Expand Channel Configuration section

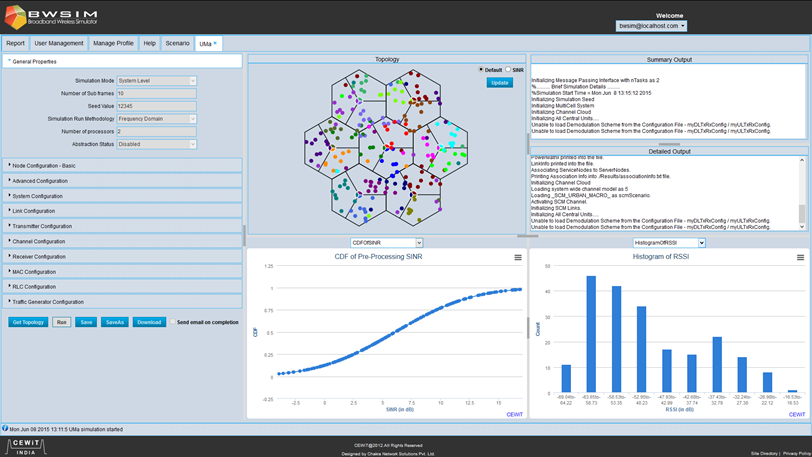tap(122, 241)
